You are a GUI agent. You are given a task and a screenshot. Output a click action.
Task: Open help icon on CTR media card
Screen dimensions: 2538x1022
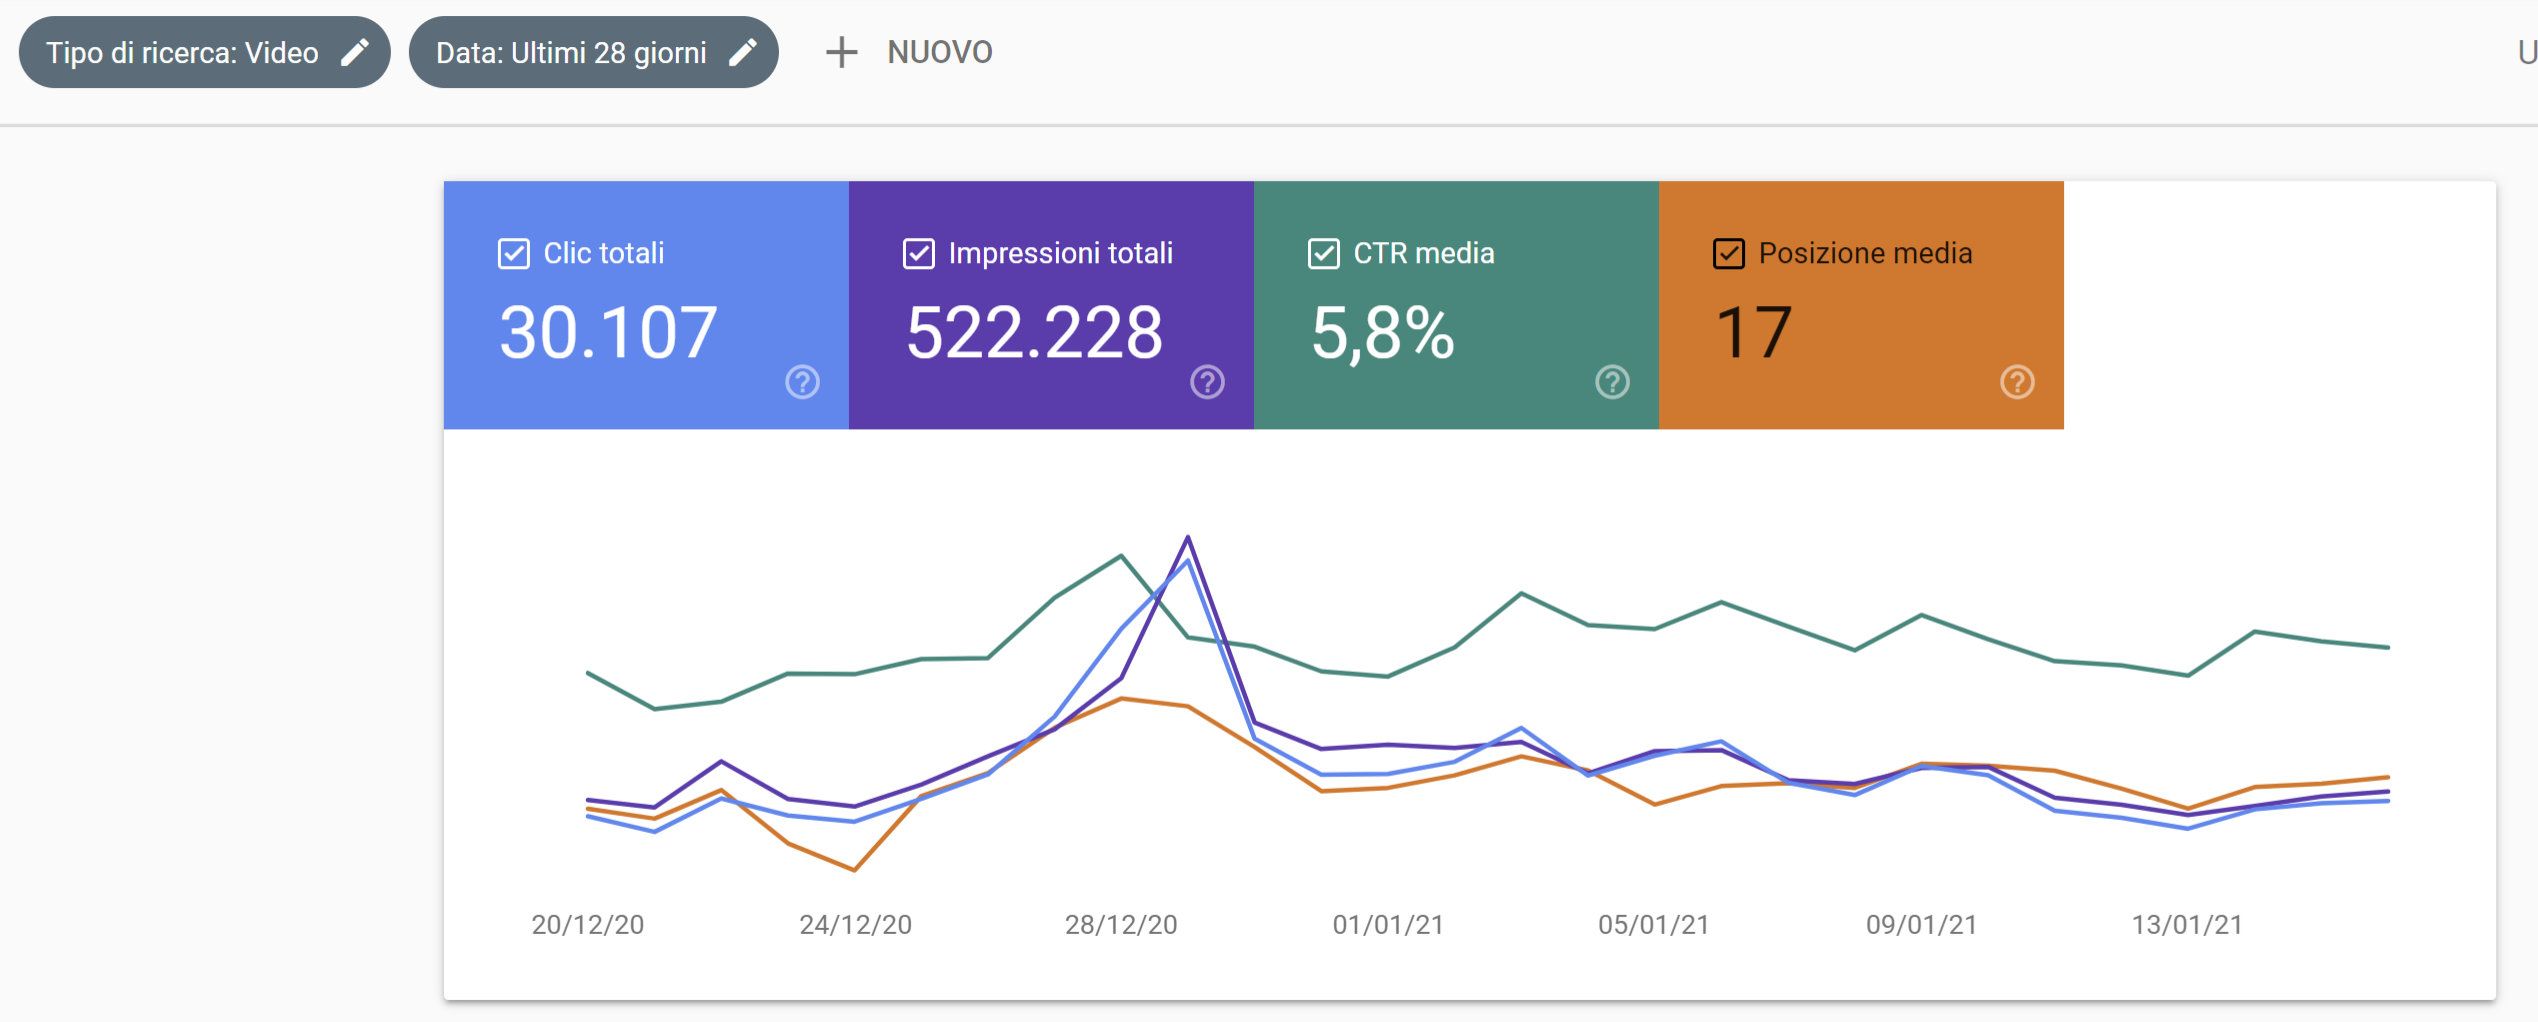point(1612,382)
